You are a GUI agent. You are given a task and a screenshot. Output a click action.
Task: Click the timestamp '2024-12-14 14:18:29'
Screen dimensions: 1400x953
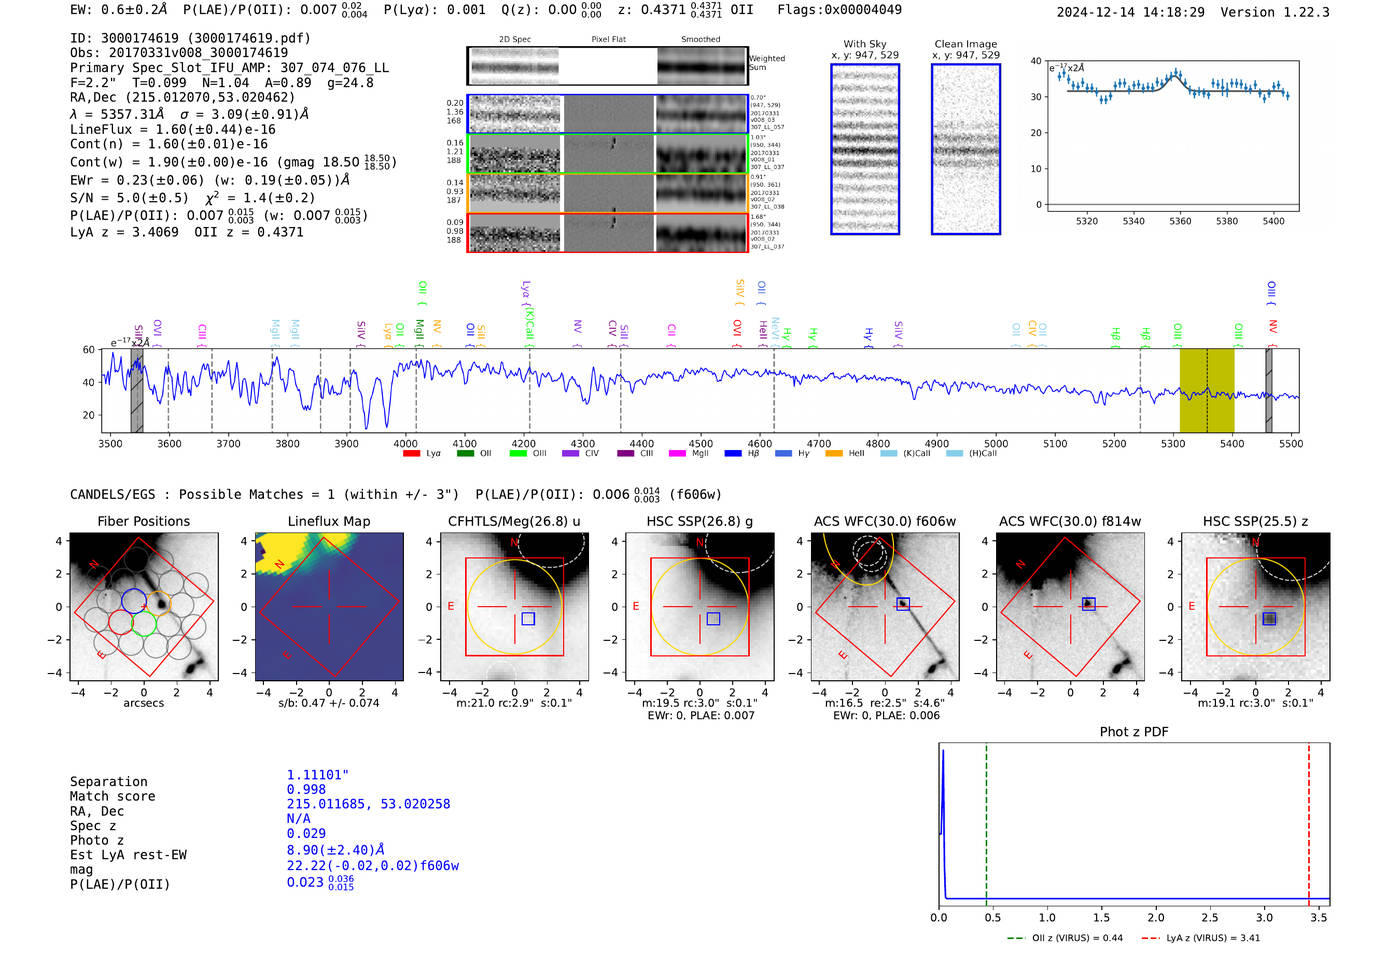(1131, 12)
